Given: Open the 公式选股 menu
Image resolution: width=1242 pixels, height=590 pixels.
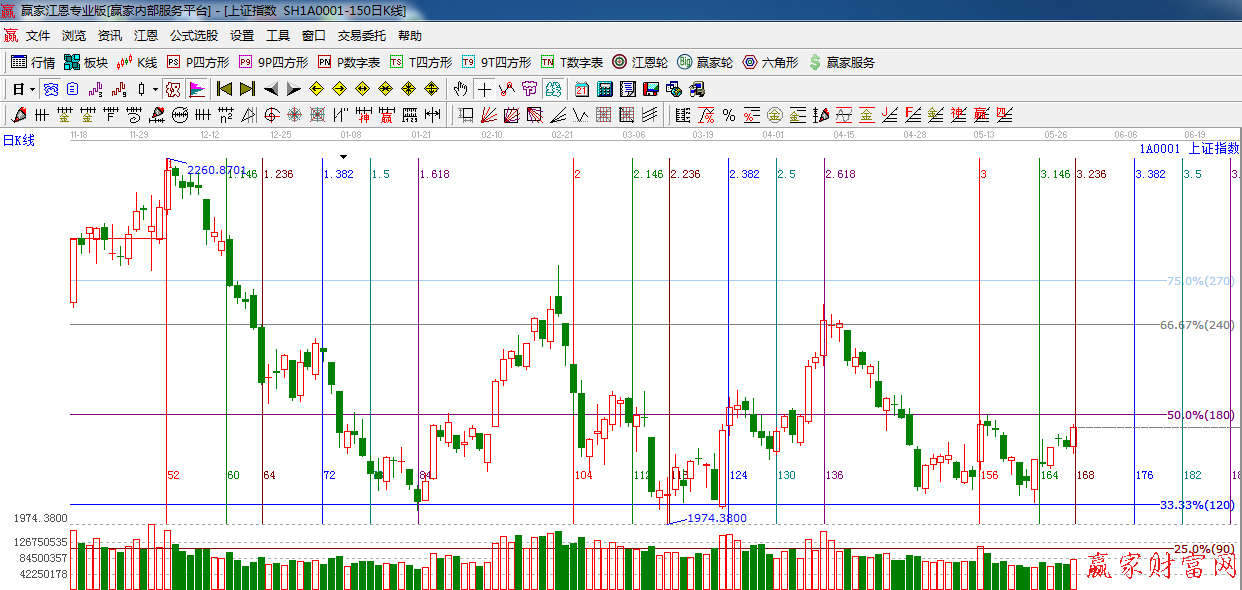Looking at the screenshot, I should click(193, 35).
